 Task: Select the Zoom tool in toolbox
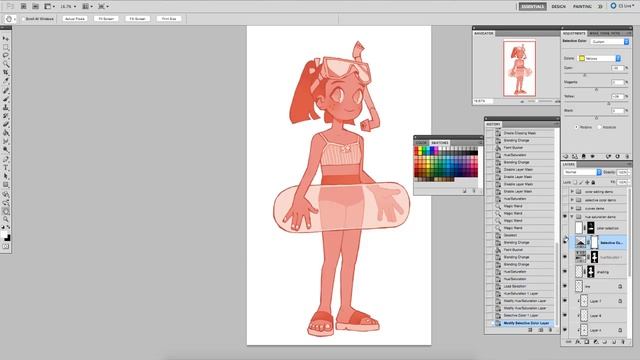coord(6,220)
